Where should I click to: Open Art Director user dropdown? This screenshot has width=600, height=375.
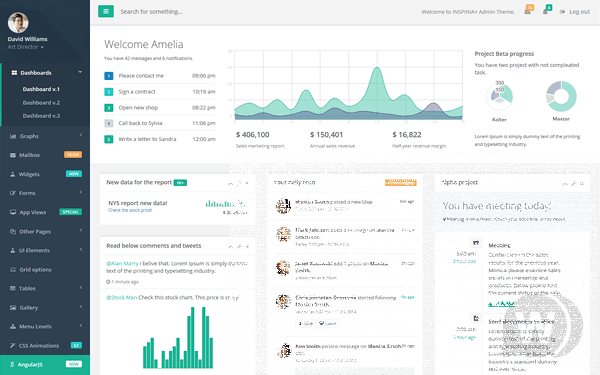pyautogui.click(x=26, y=47)
